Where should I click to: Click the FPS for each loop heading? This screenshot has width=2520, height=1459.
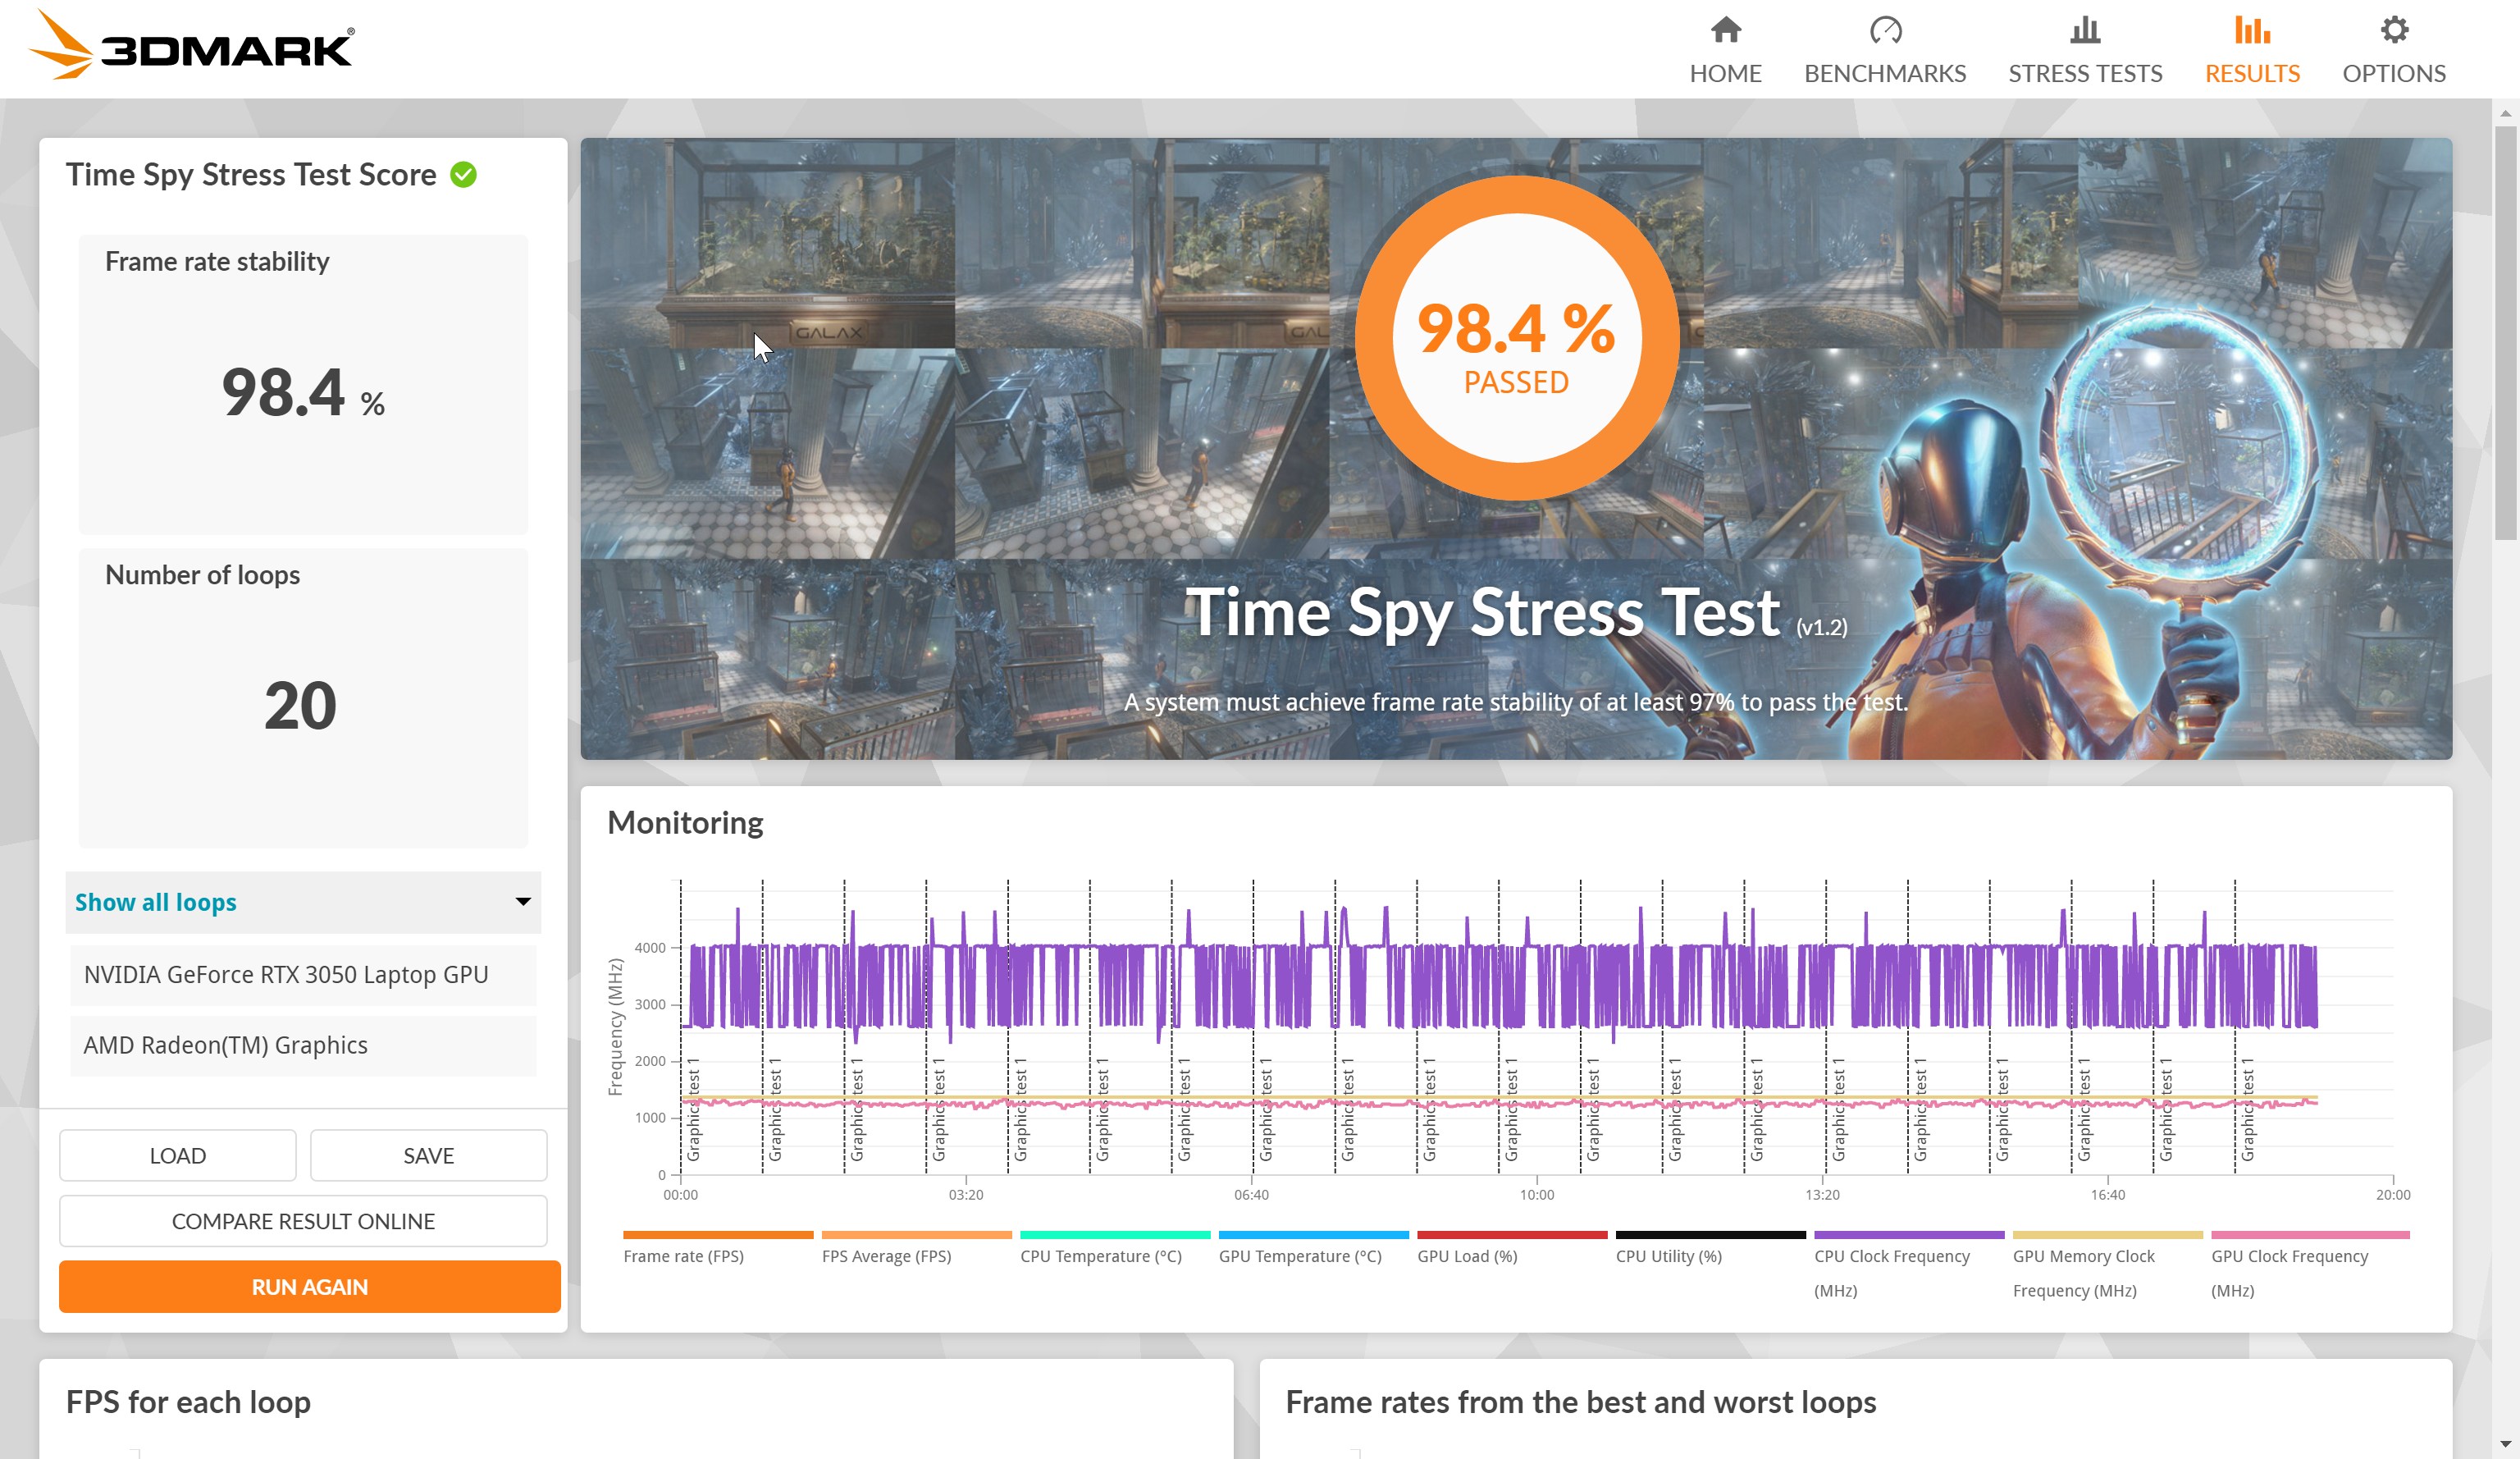(188, 1402)
